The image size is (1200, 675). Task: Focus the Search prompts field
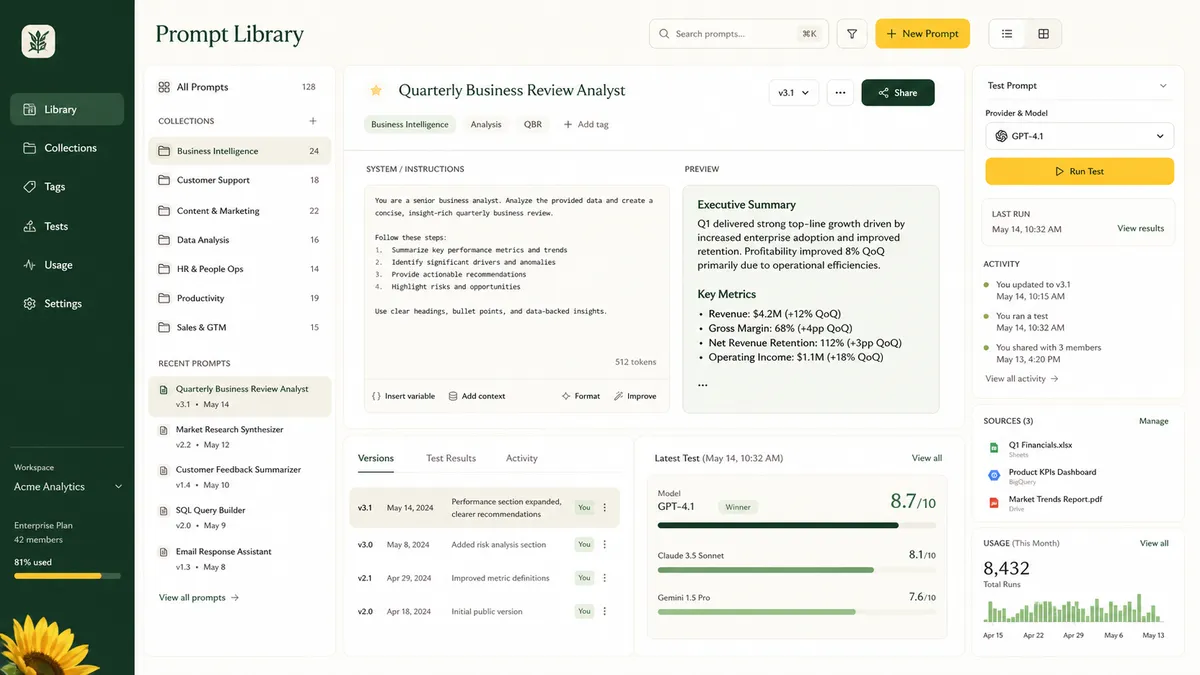click(x=738, y=34)
